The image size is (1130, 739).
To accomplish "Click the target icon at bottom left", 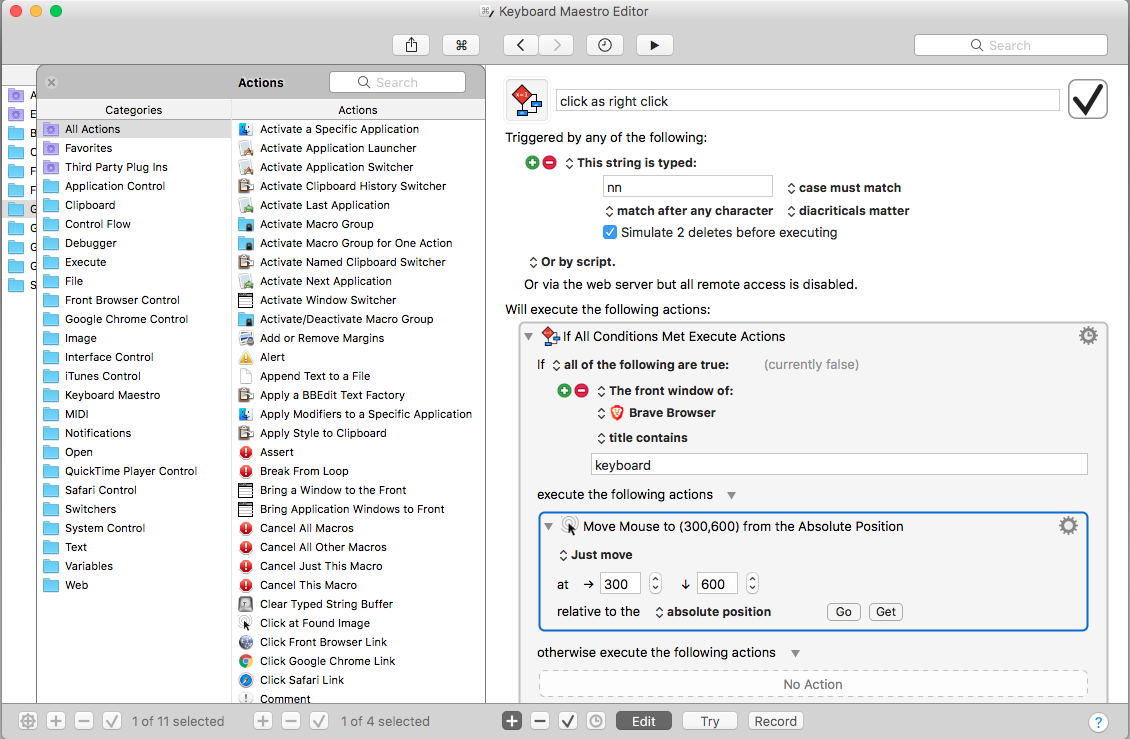I will pos(27,721).
